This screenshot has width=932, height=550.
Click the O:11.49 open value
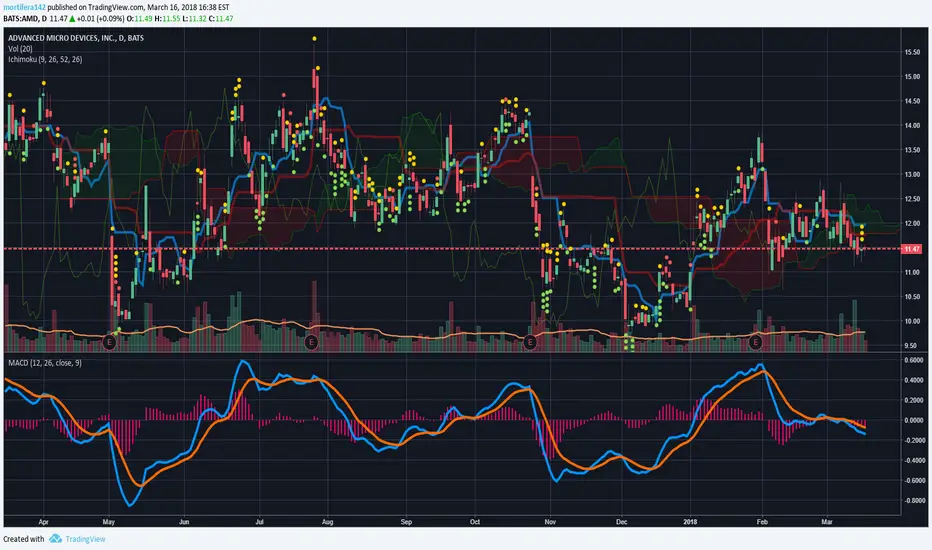[139, 19]
